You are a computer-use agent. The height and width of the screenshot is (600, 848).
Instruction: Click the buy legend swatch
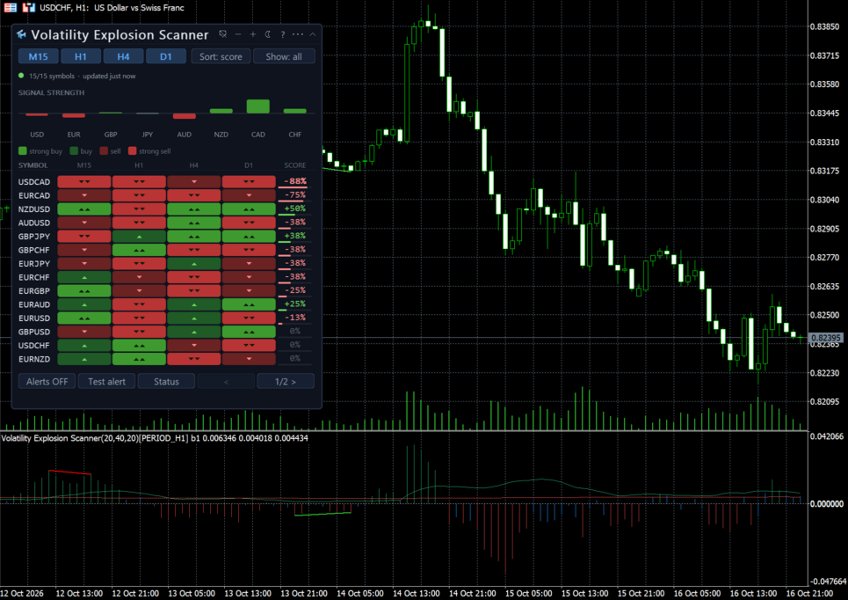click(x=74, y=151)
